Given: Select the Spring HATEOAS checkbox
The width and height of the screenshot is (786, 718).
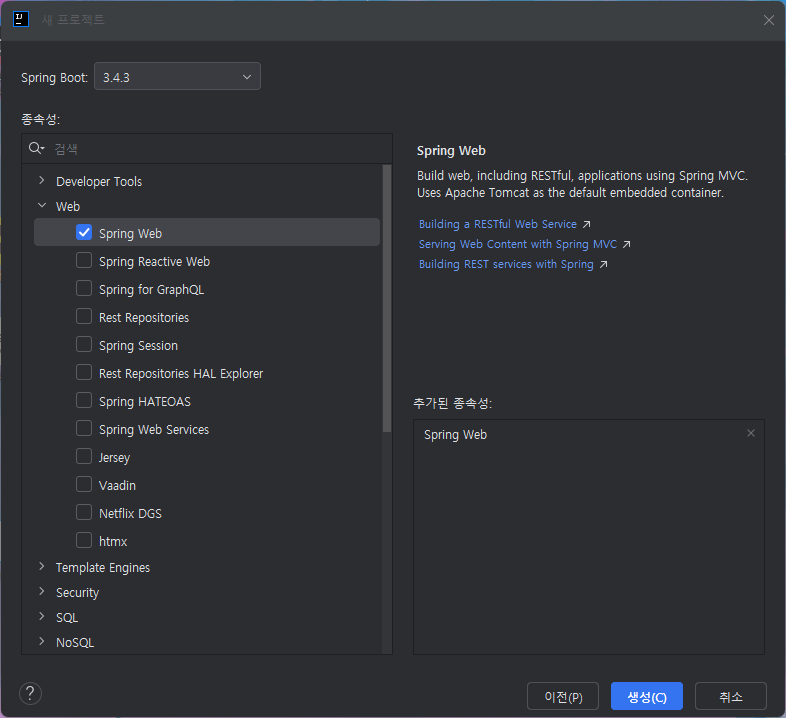Looking at the screenshot, I should [x=84, y=401].
